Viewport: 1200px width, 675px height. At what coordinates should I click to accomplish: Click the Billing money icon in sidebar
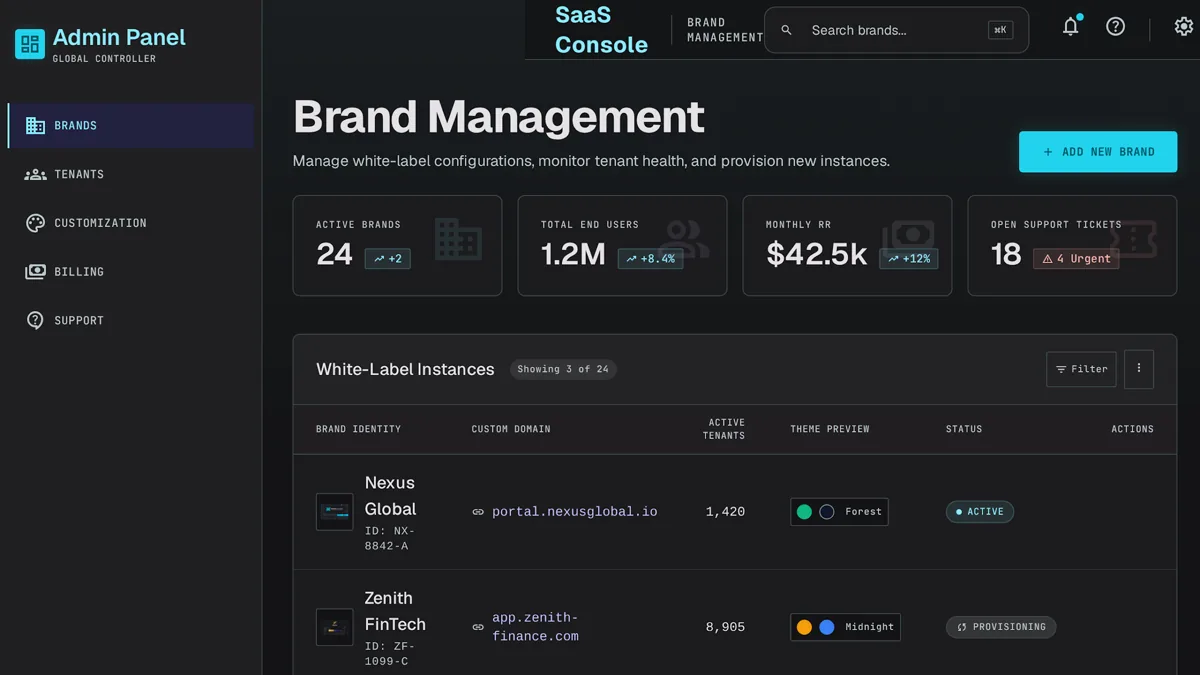point(35,272)
